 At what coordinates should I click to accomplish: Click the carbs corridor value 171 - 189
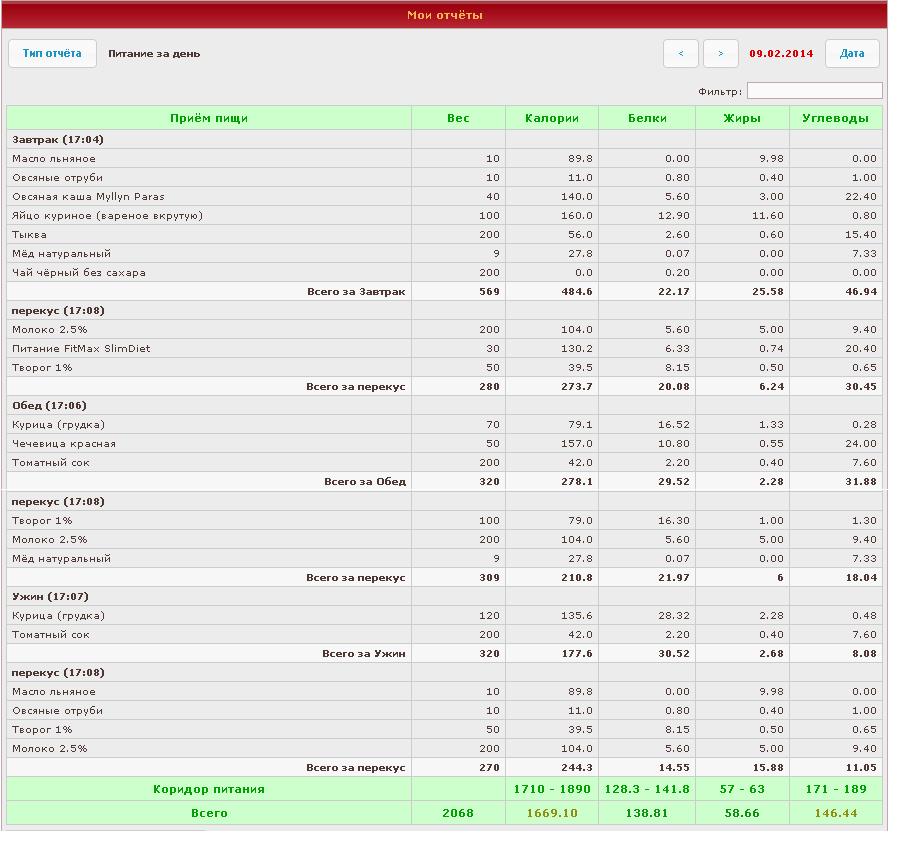point(835,789)
